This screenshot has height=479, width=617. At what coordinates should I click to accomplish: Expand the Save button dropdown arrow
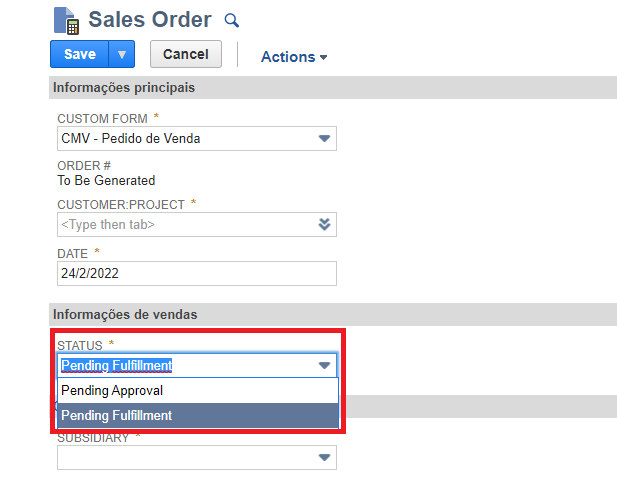122,54
